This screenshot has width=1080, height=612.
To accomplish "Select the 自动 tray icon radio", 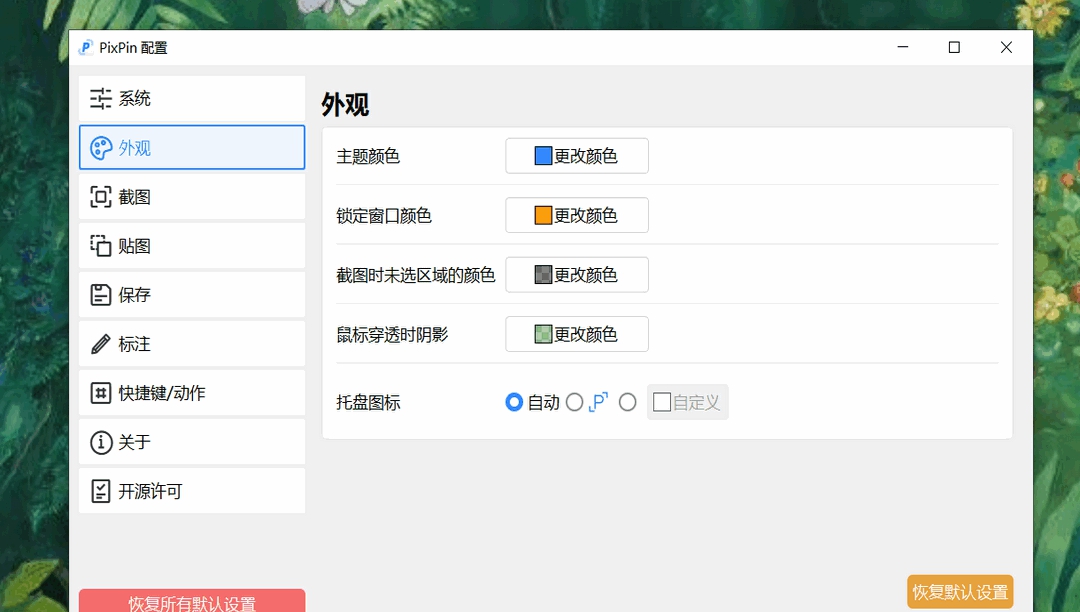I will 514,402.
